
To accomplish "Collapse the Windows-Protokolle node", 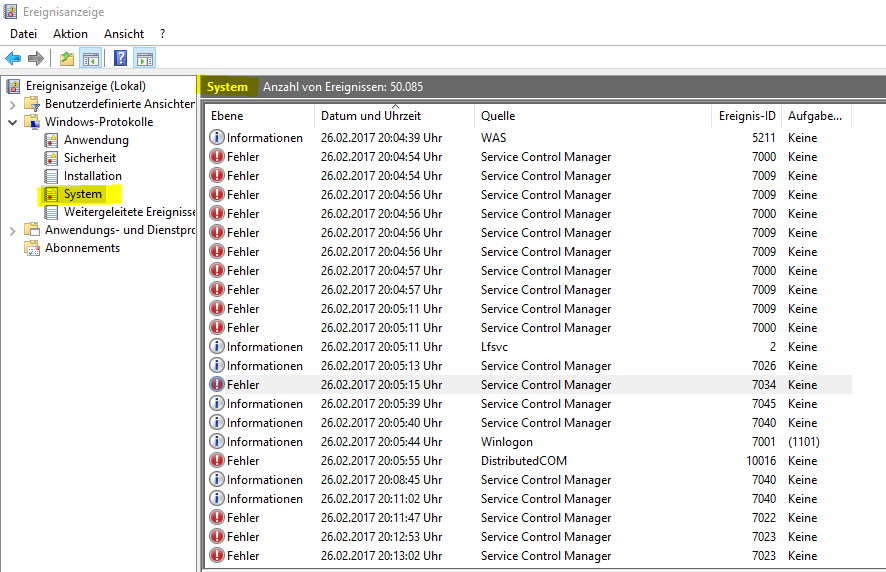I will pos(12,122).
